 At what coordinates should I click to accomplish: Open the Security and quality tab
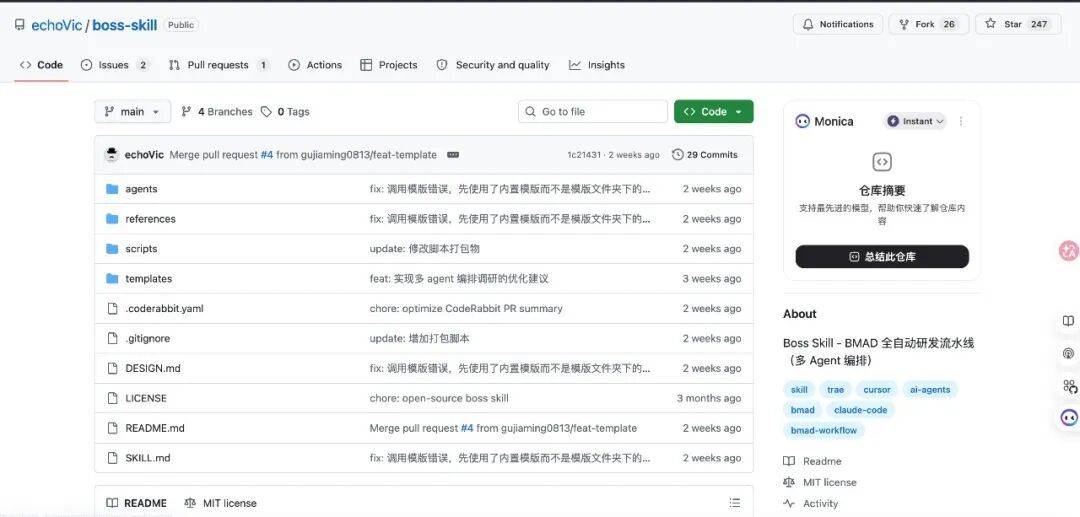click(493, 65)
